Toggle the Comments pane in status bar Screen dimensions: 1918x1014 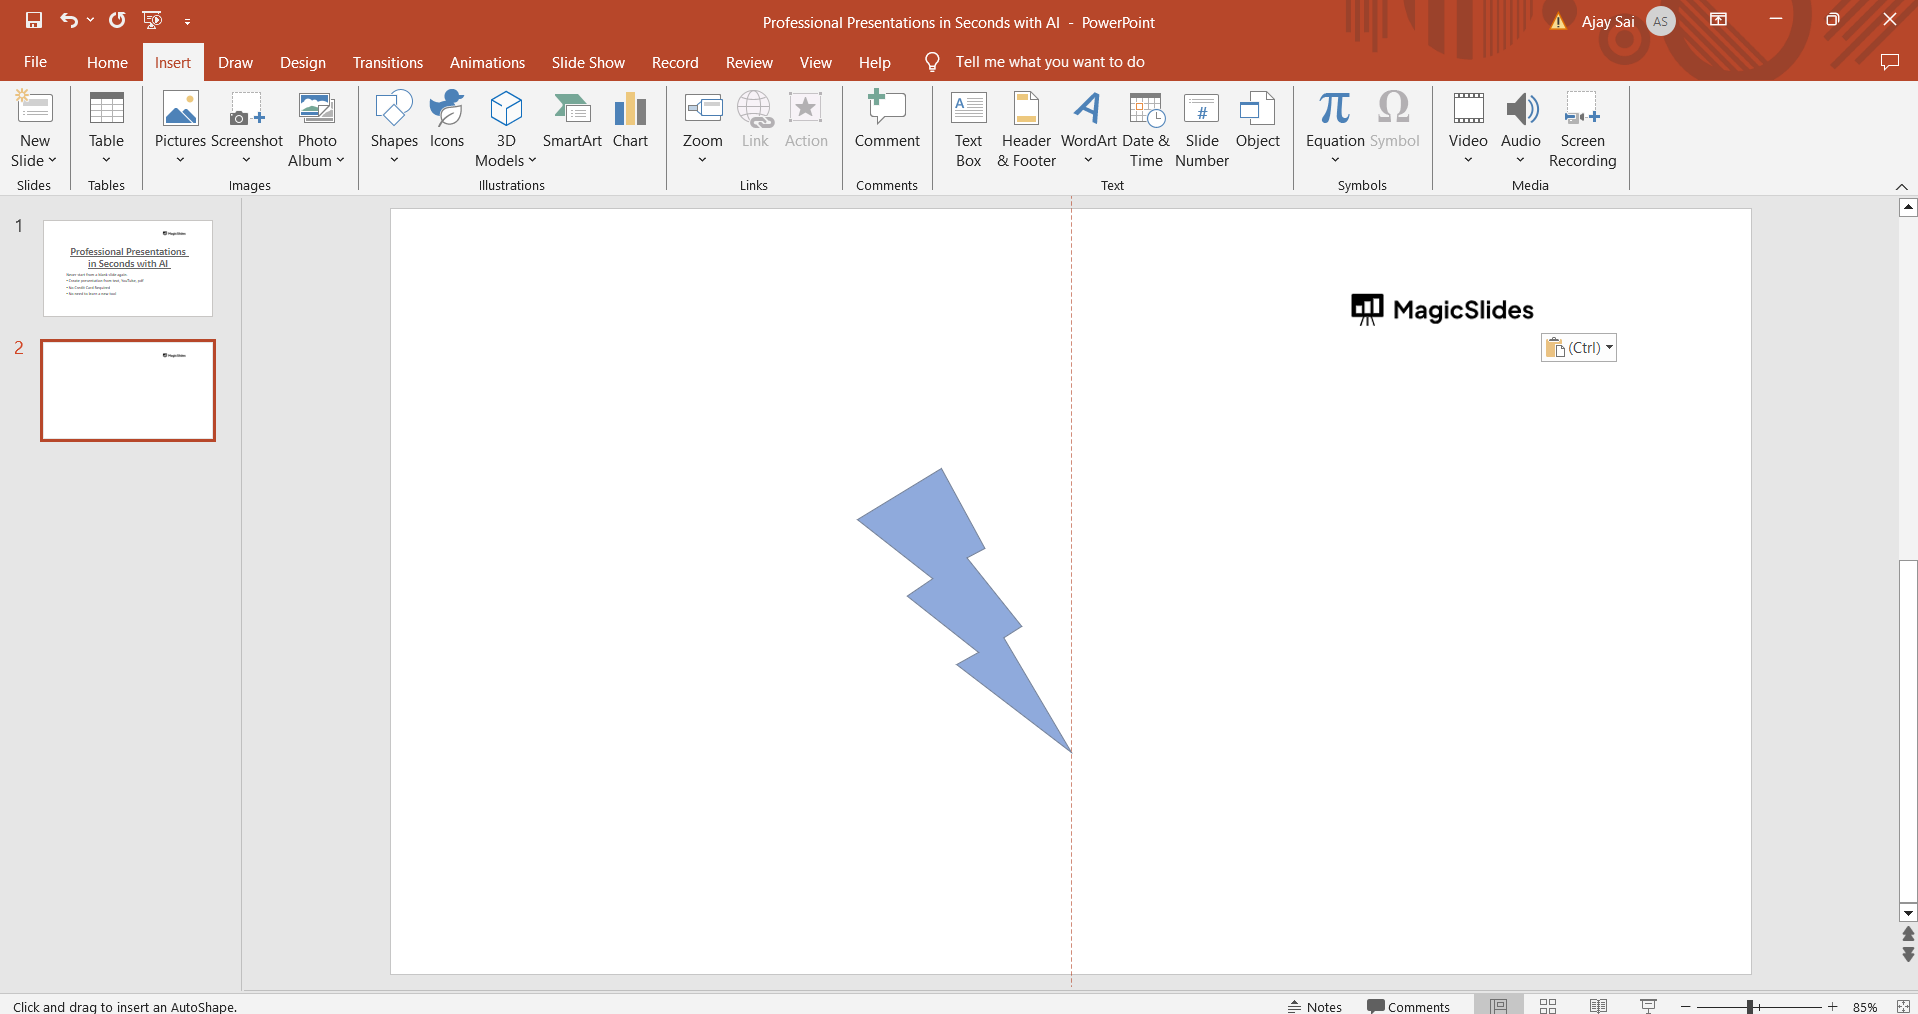tap(1408, 1006)
